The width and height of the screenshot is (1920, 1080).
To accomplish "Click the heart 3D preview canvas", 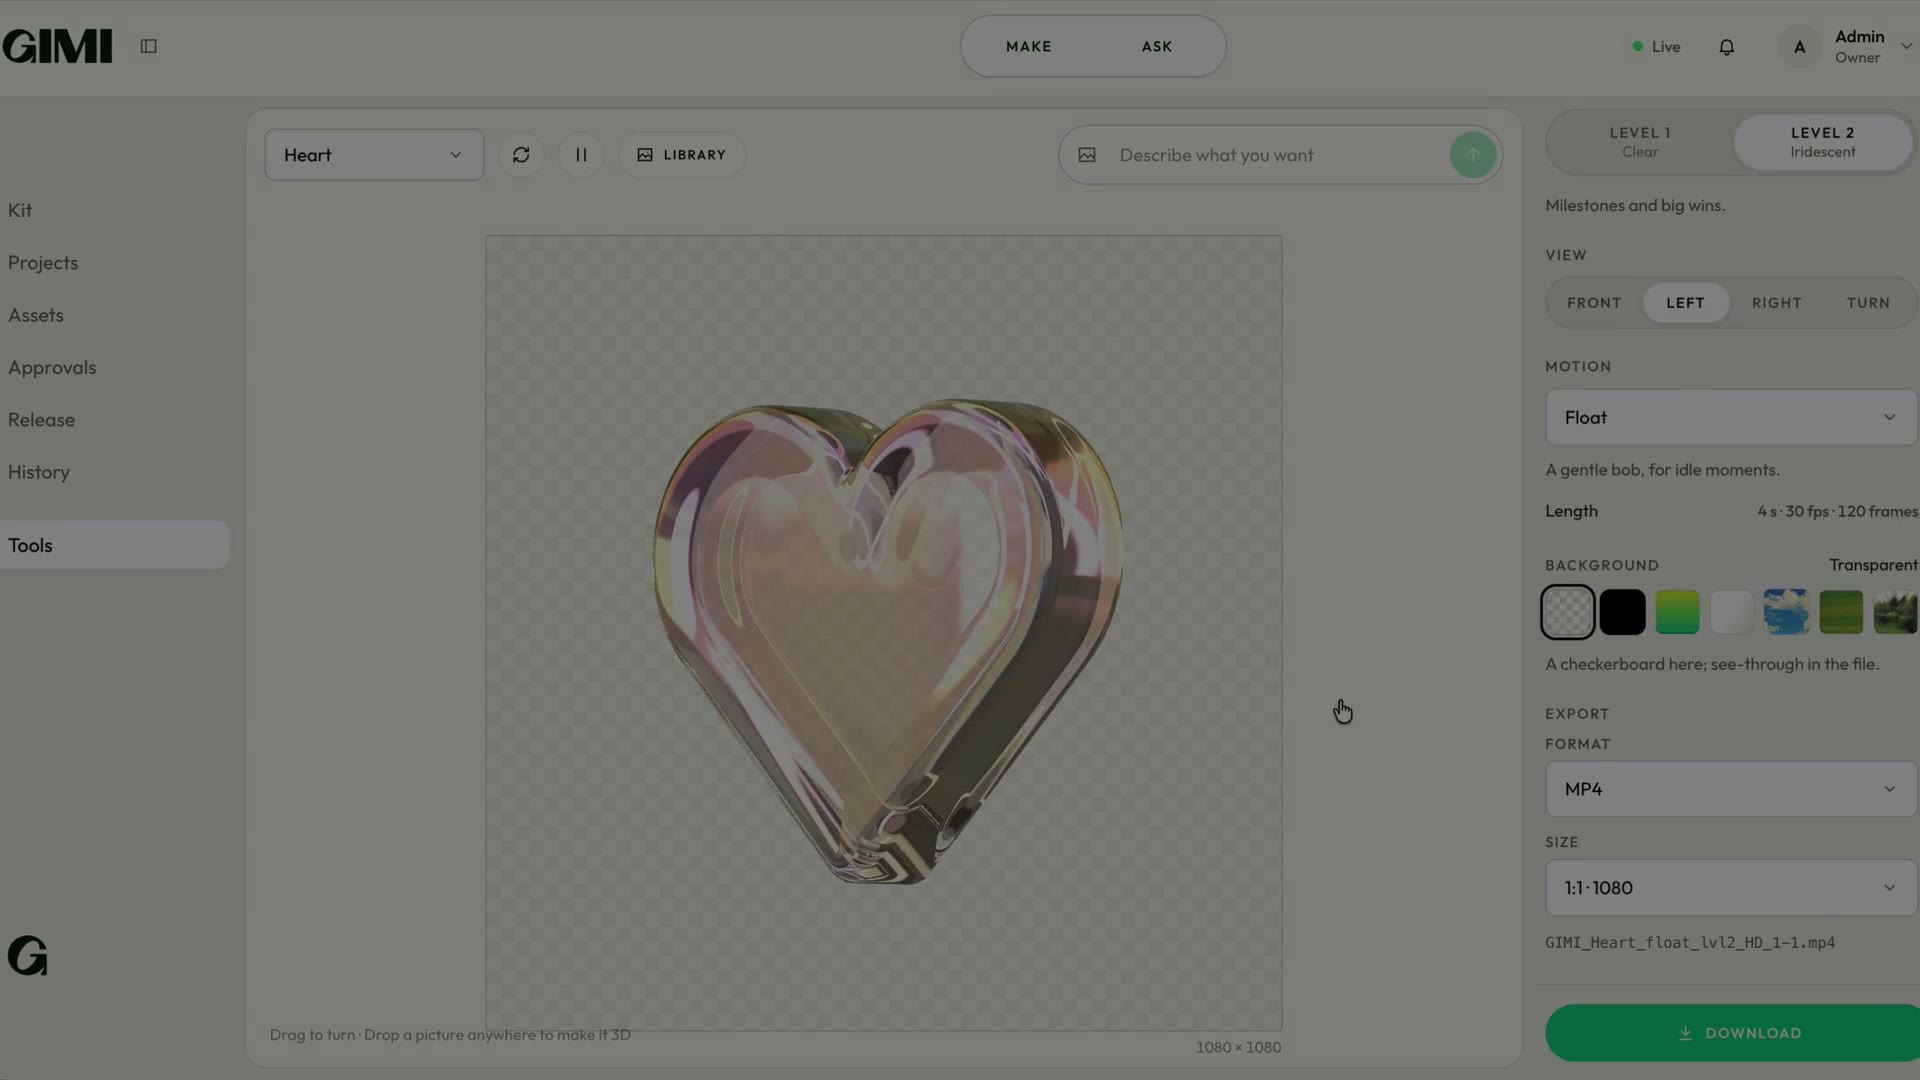I will click(884, 633).
